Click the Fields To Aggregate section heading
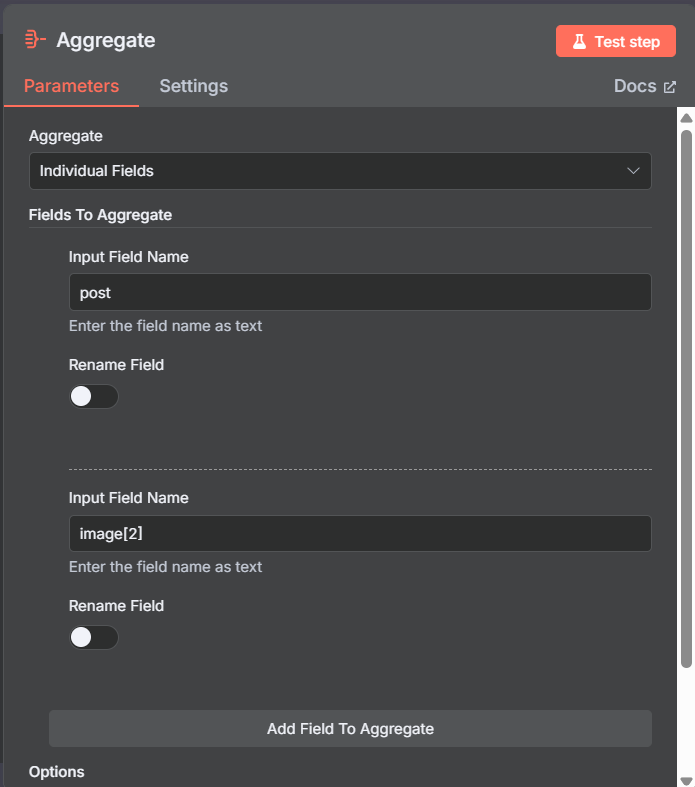The width and height of the screenshot is (695, 787). point(100,215)
